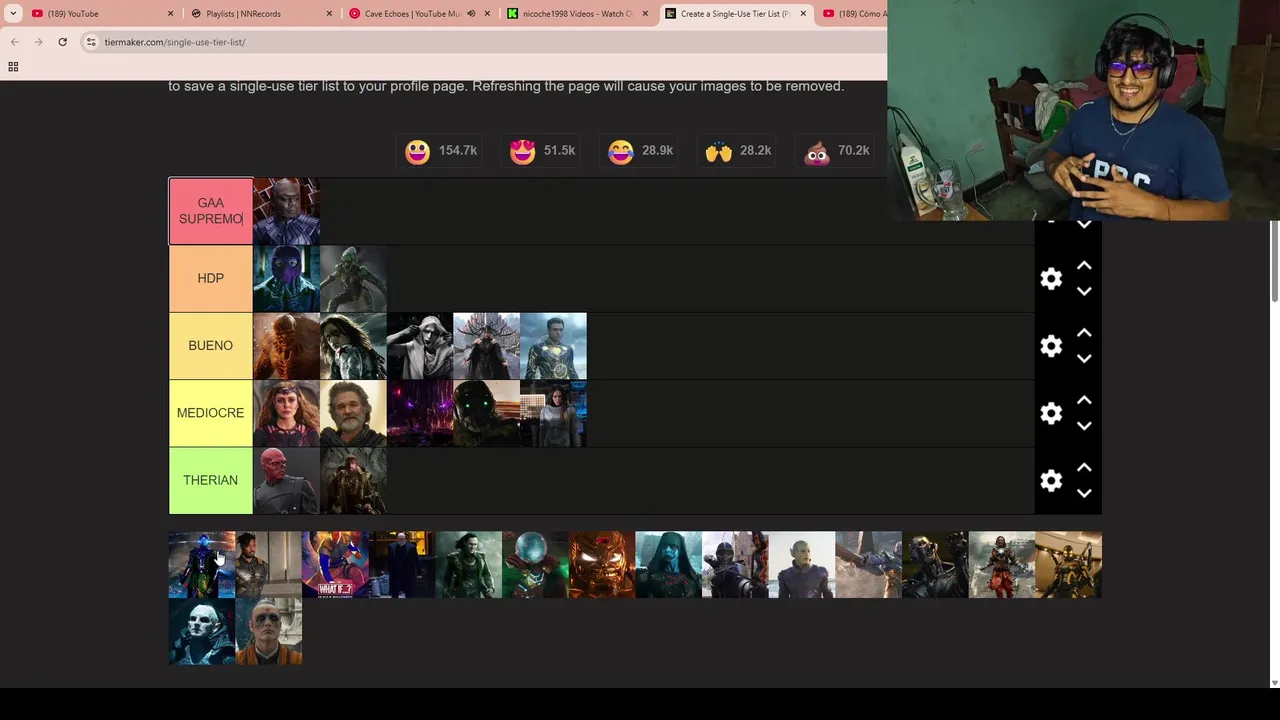This screenshot has width=1280, height=720.
Task: Move BUENO row down with chevron
Action: point(1084,358)
